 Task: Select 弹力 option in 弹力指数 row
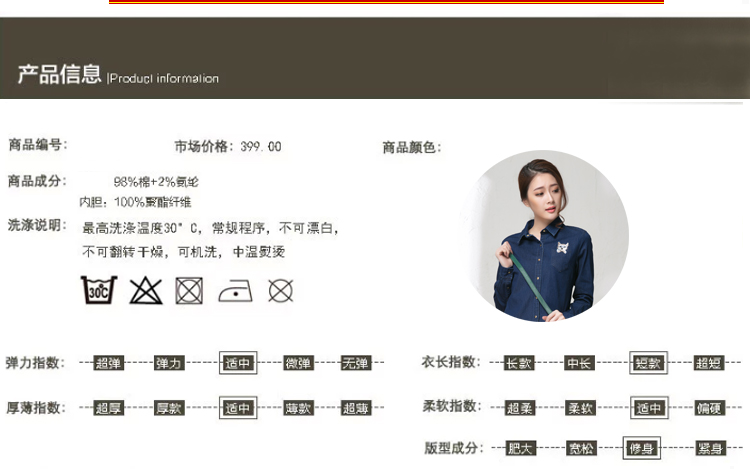tap(169, 363)
